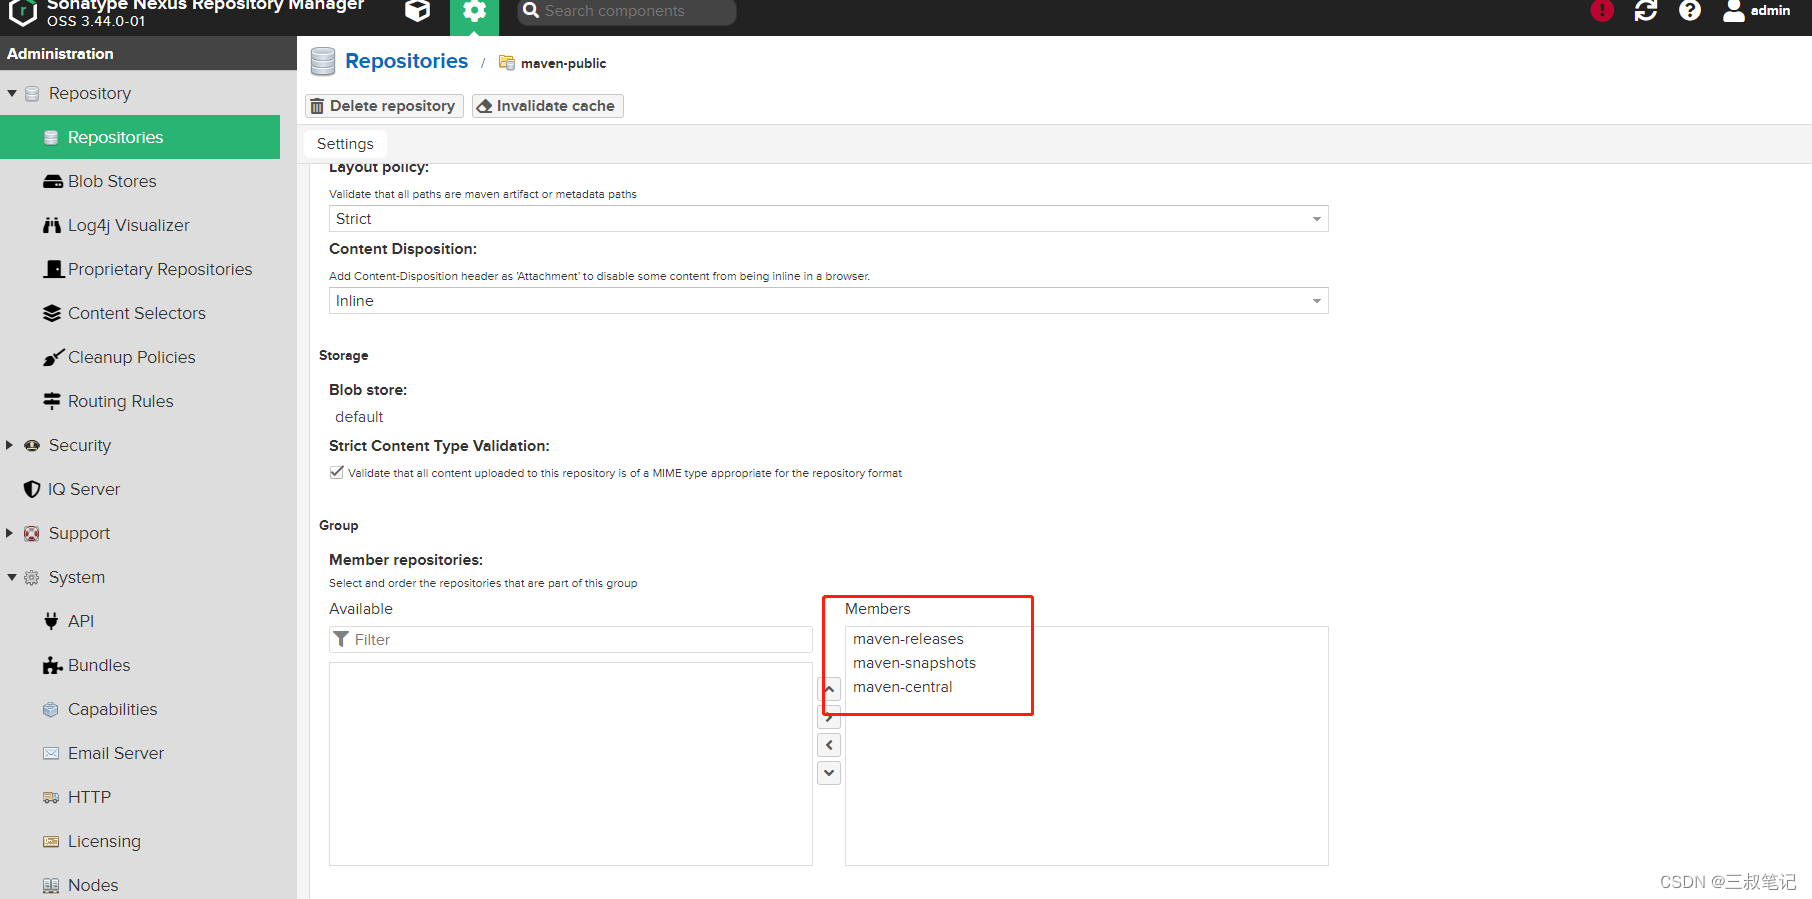Open the Layout policy Strict dropdown
This screenshot has height=899, width=1812.
click(x=829, y=219)
